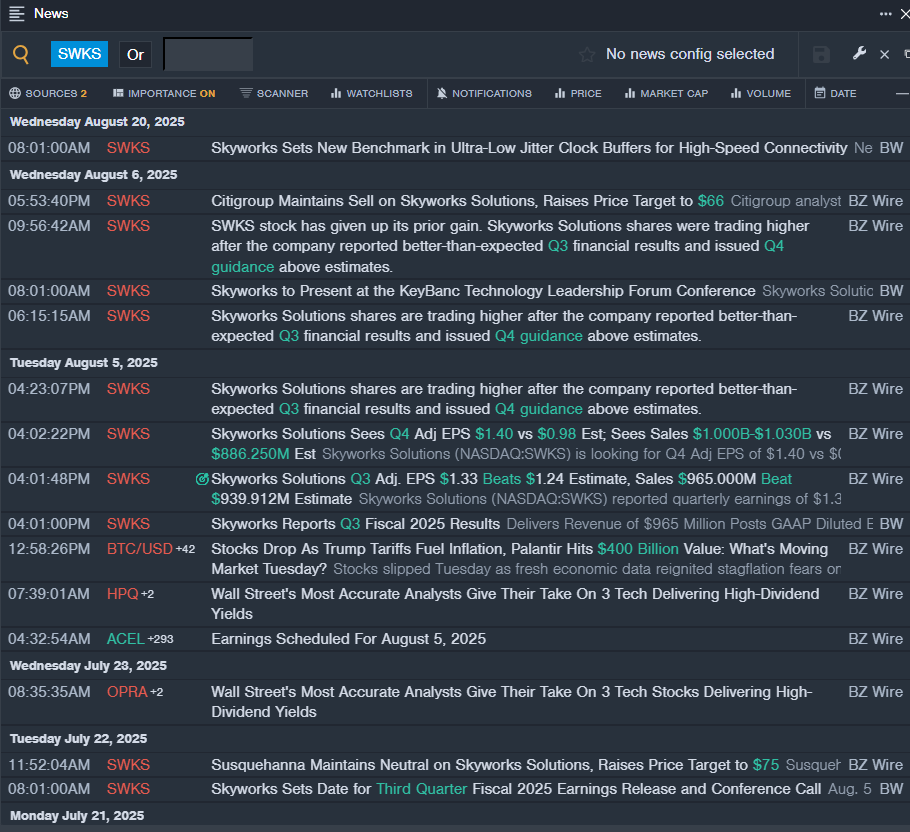Open the Scanner filter
The width and height of the screenshot is (910, 832).
point(274,93)
